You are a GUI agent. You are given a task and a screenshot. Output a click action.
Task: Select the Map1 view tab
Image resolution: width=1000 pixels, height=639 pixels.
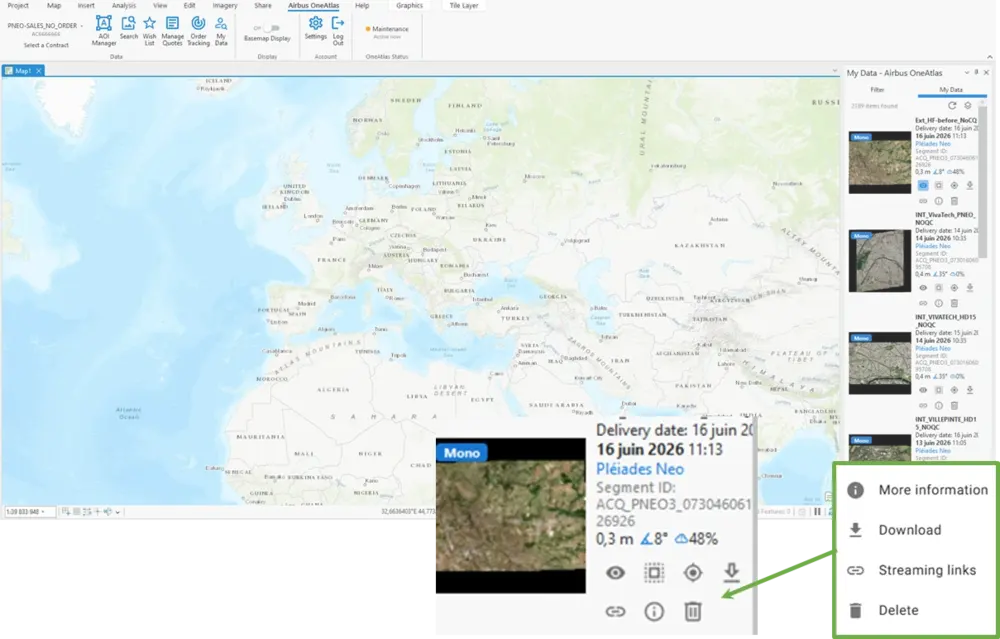[23, 71]
